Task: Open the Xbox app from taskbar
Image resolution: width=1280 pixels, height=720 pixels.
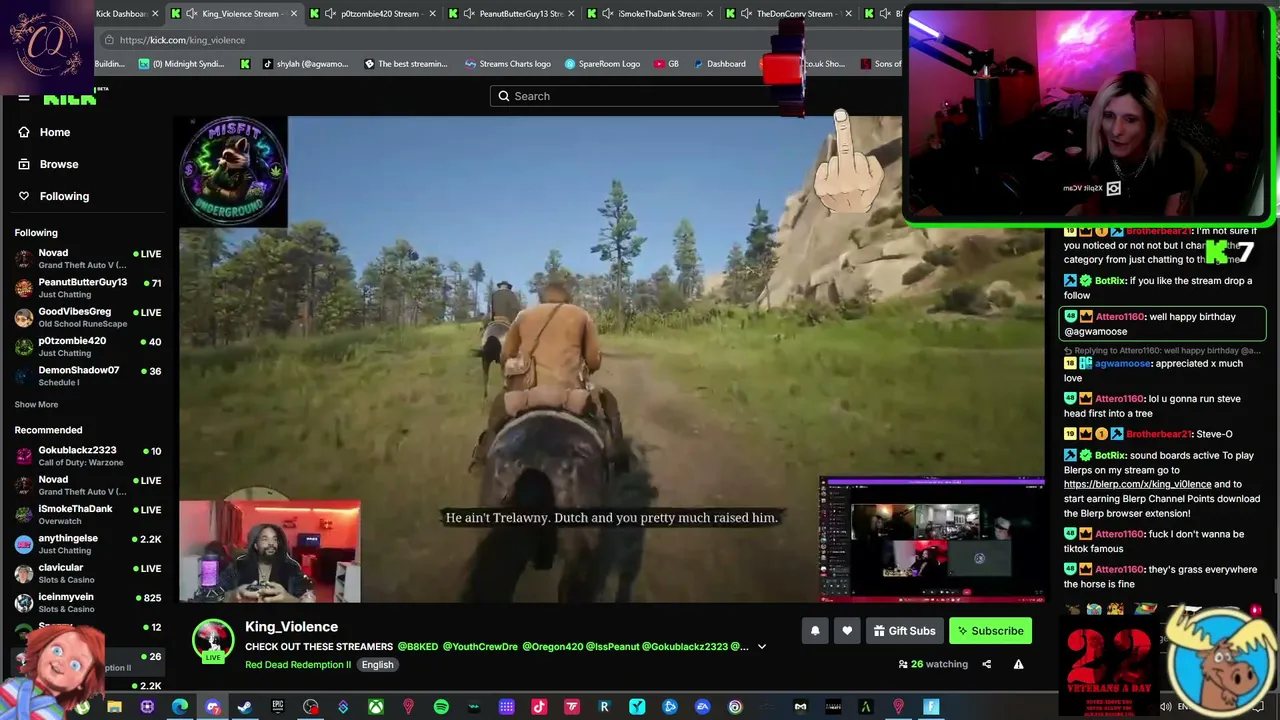Action: coord(375,708)
